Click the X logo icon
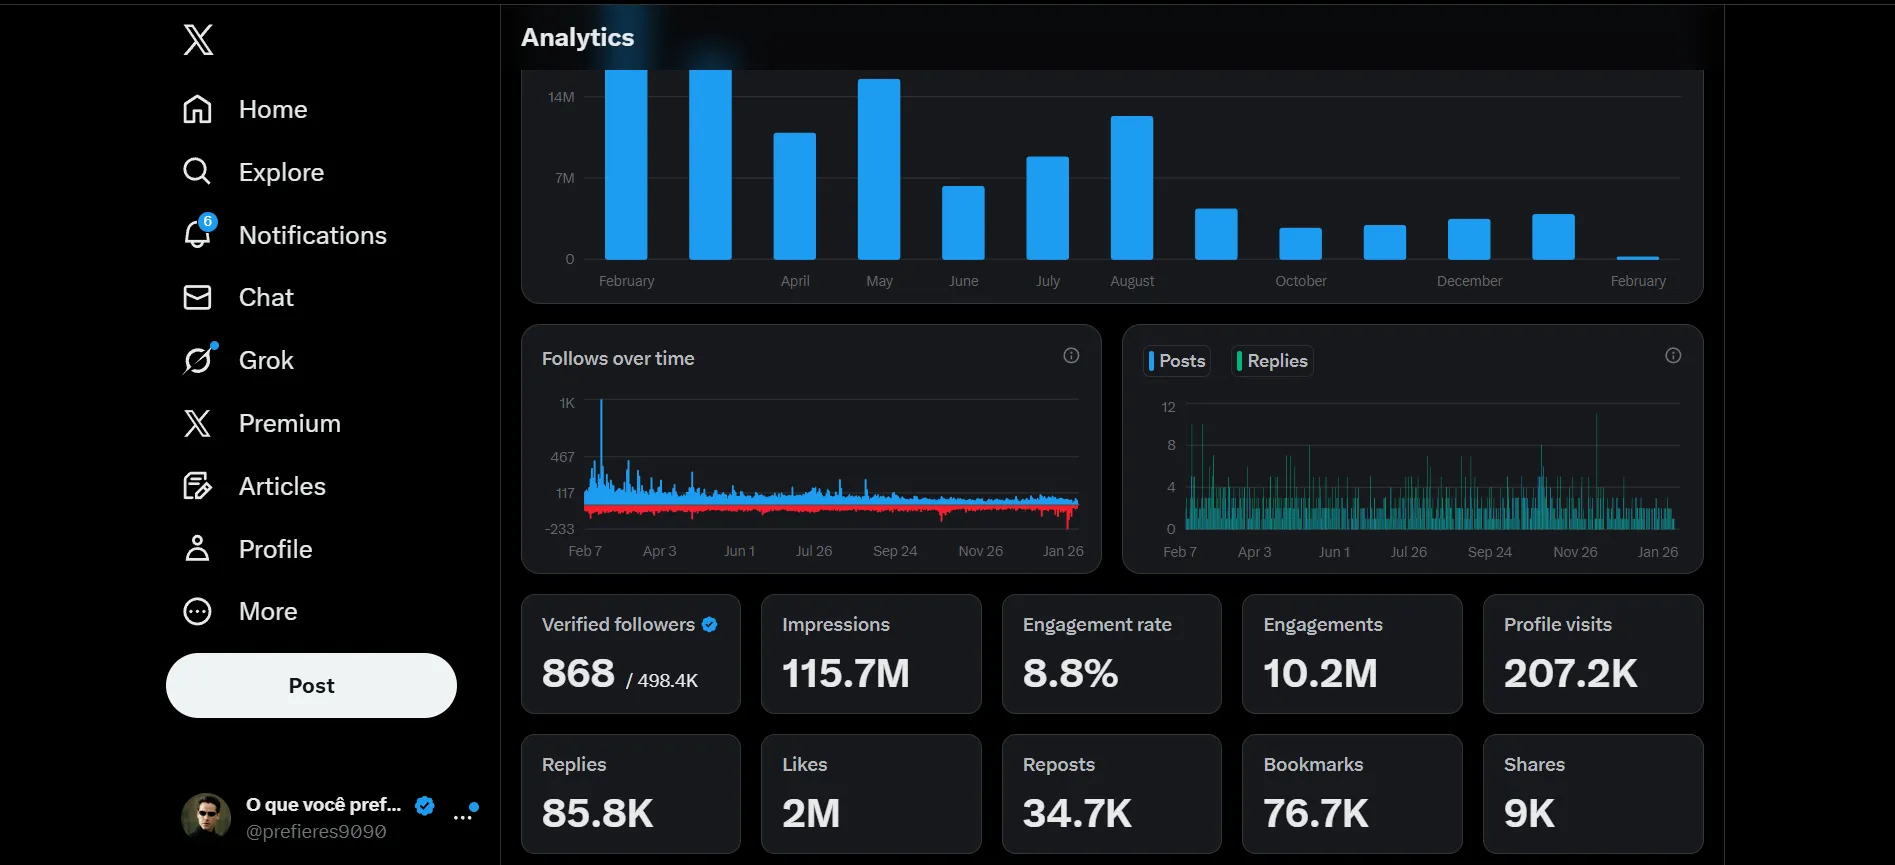1895x865 pixels. point(198,40)
